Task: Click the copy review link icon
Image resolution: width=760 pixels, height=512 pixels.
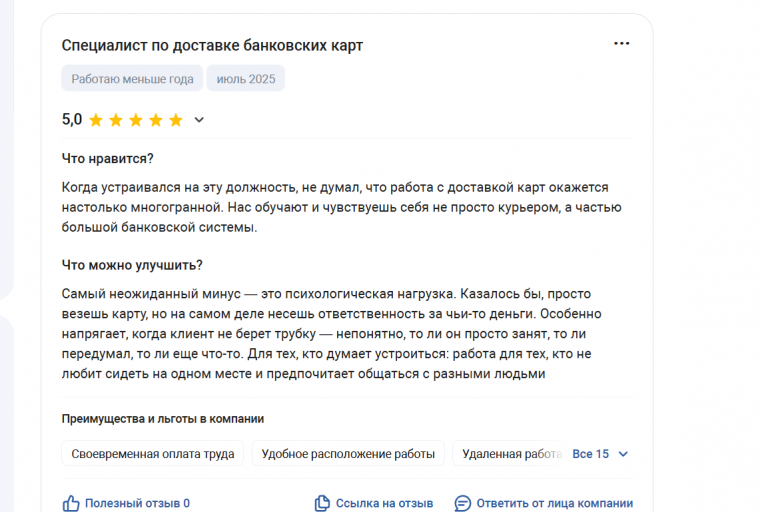Action: pos(322,503)
